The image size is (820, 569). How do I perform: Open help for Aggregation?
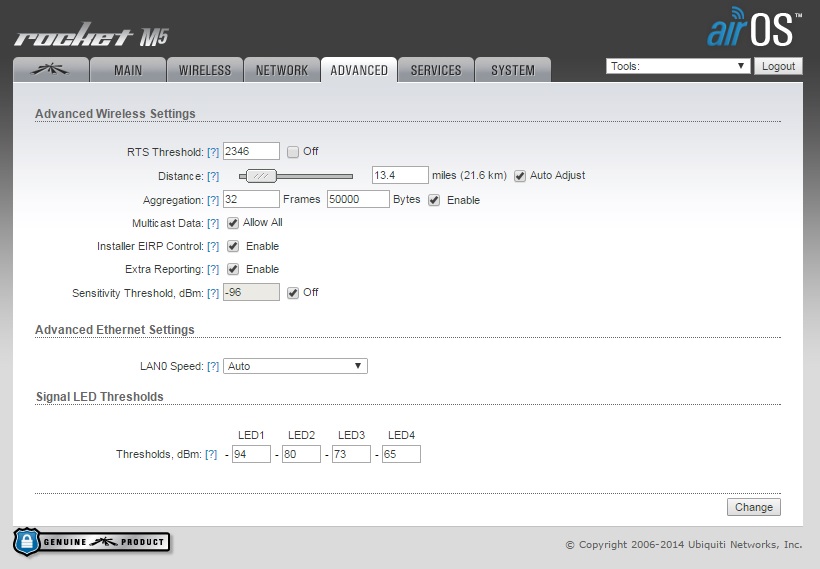[x=213, y=200]
